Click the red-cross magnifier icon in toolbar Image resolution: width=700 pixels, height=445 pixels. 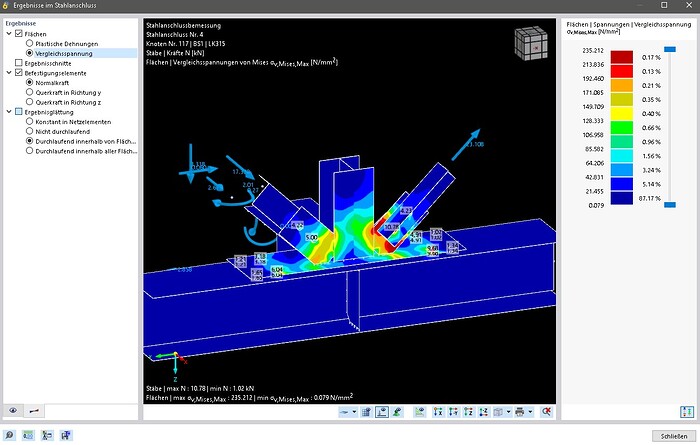coord(546,412)
